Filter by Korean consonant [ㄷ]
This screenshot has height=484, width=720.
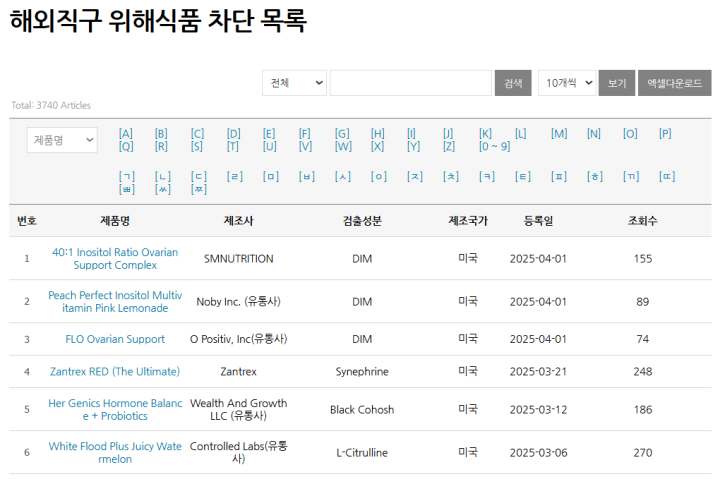(199, 176)
